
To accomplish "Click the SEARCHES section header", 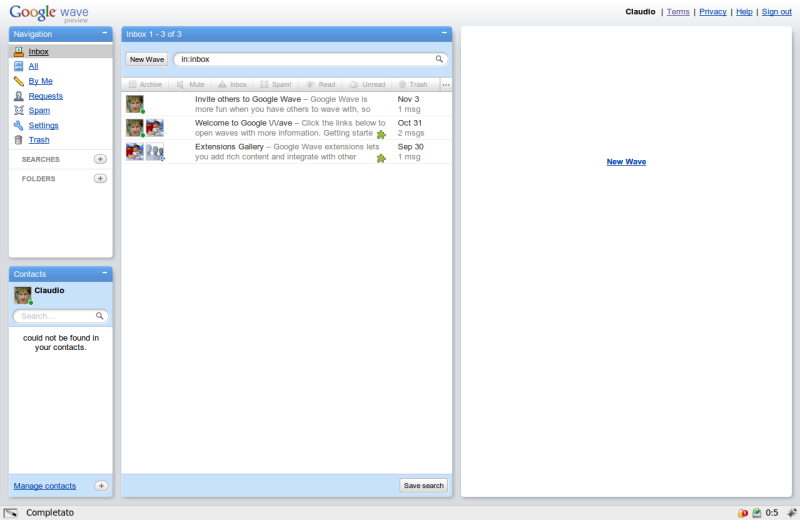I will pyautogui.click(x=41, y=160).
